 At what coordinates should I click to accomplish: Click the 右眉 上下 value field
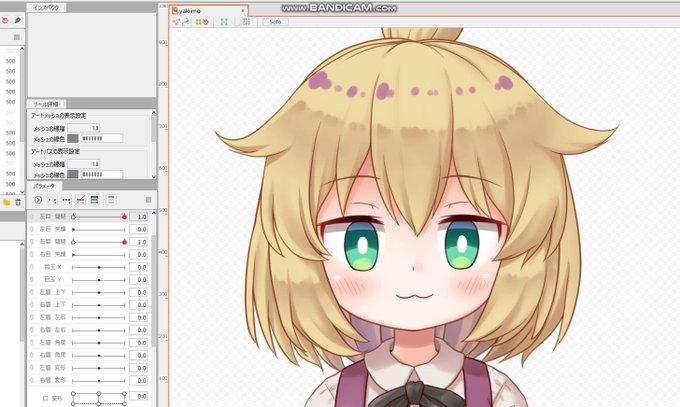138,305
